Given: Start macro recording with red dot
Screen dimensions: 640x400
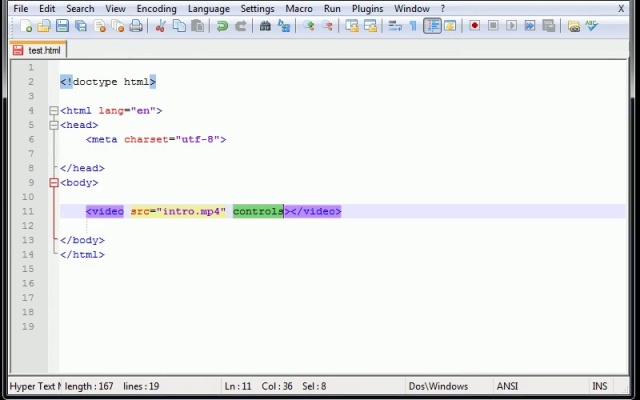Looking at the screenshot, I should coord(474,26).
